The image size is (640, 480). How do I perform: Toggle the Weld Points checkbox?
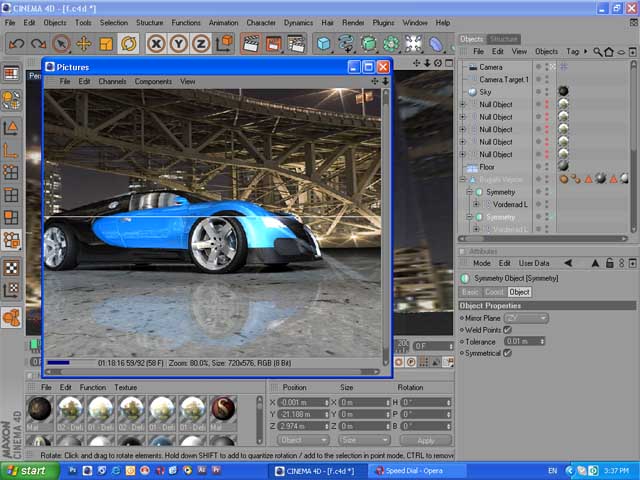click(507, 329)
